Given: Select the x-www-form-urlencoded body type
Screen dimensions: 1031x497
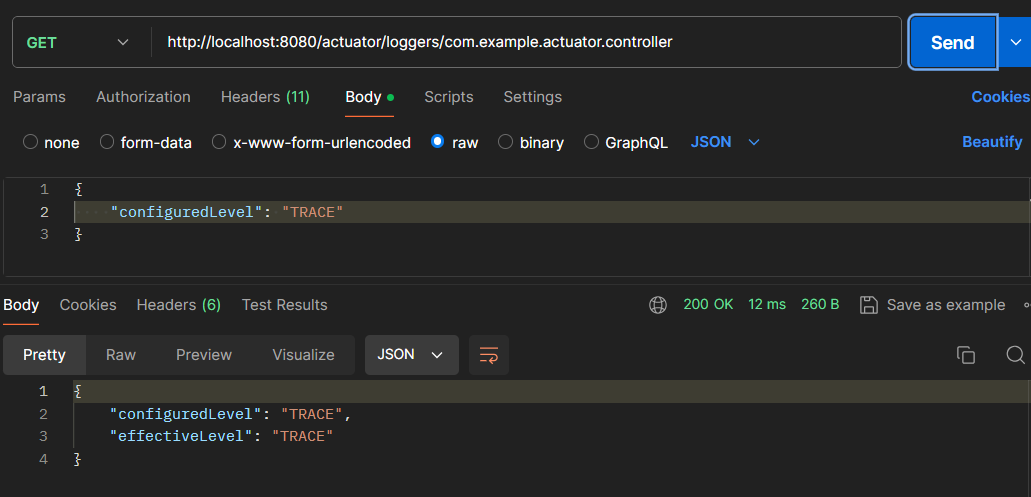Looking at the screenshot, I should tap(220, 142).
